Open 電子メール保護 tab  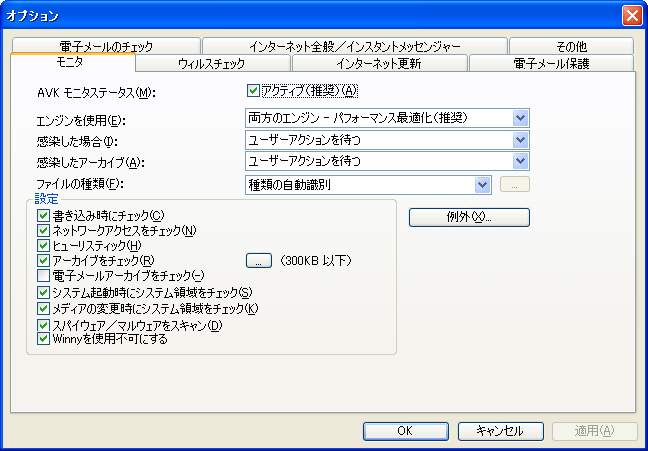tap(551, 63)
